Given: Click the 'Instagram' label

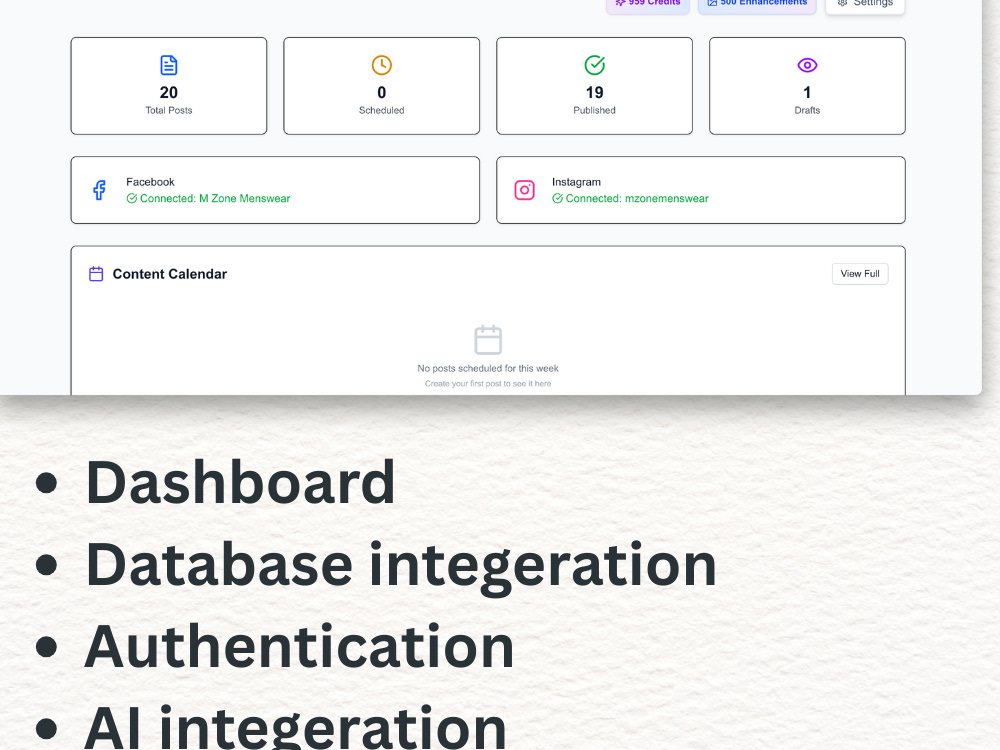Looking at the screenshot, I should point(577,182).
